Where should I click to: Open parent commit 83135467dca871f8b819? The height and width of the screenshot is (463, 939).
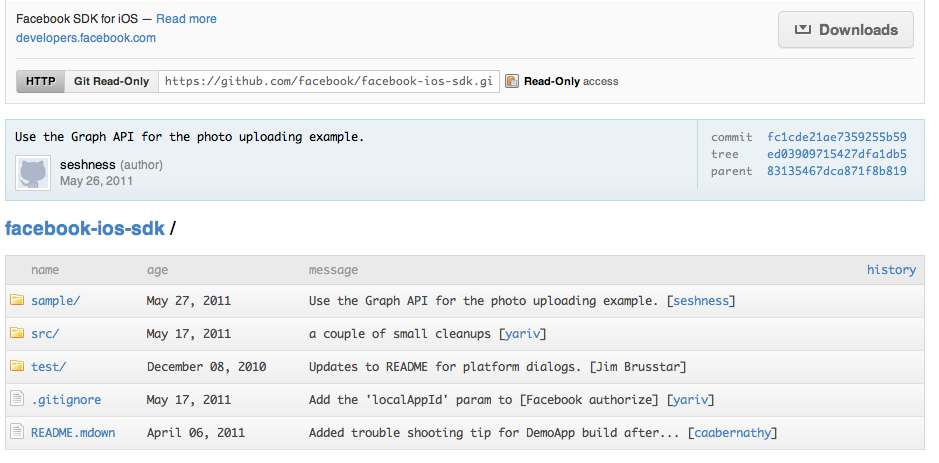(836, 171)
